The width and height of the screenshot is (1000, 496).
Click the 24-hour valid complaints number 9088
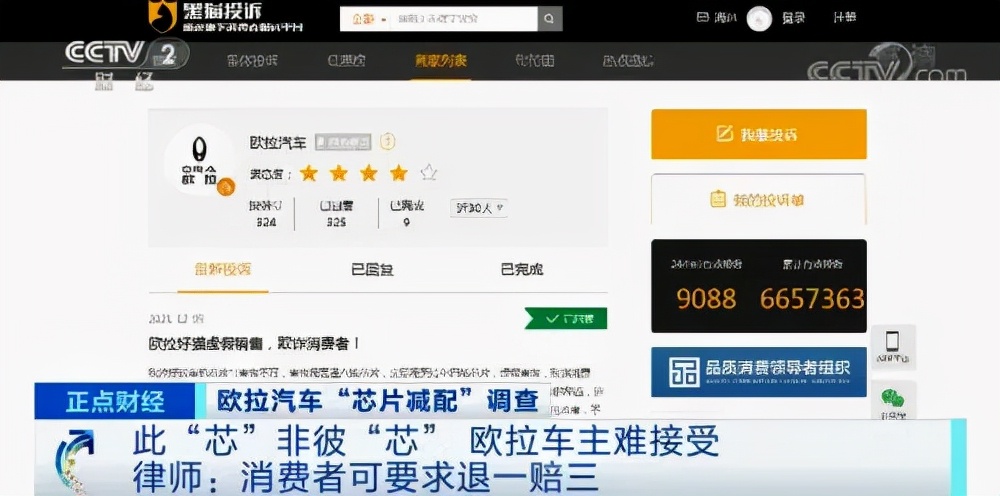(x=707, y=299)
